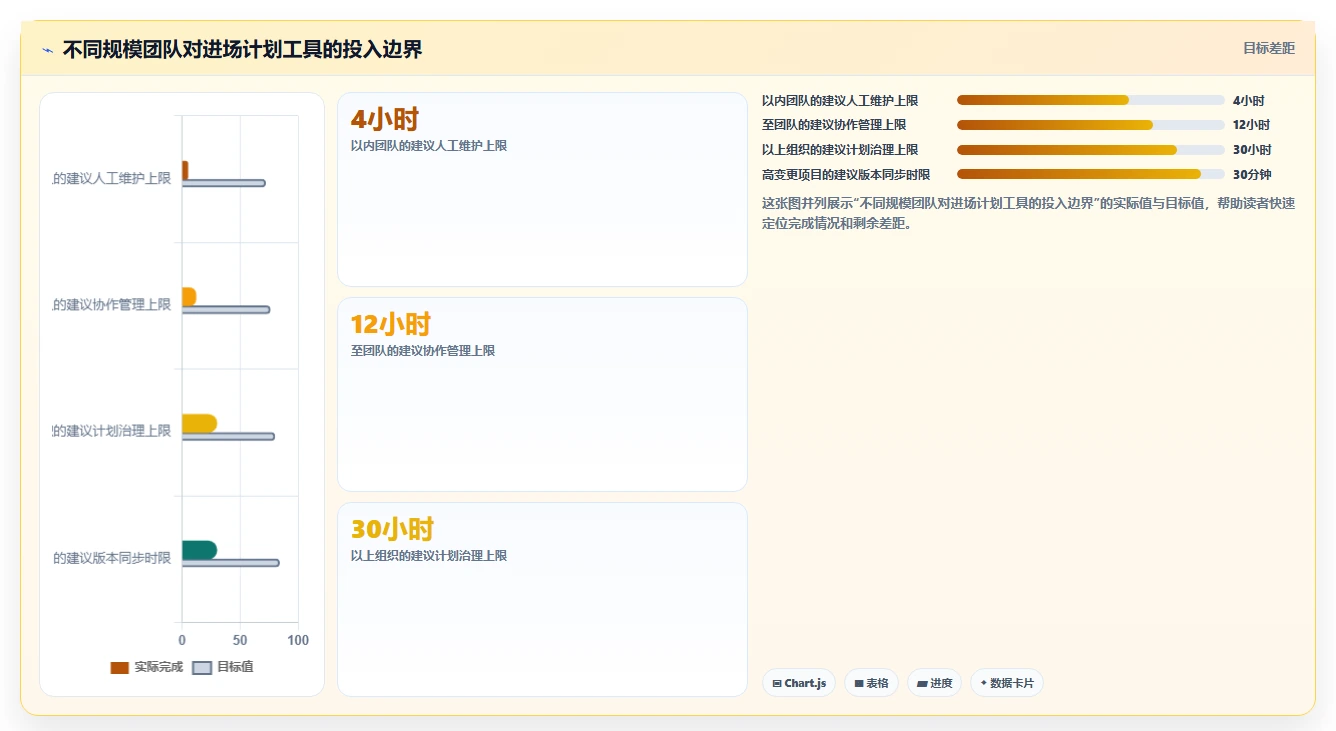Click card subtitle 以上组织的建议计划治理上限
Viewport: 1336px width, 731px height.
[x=428, y=556]
